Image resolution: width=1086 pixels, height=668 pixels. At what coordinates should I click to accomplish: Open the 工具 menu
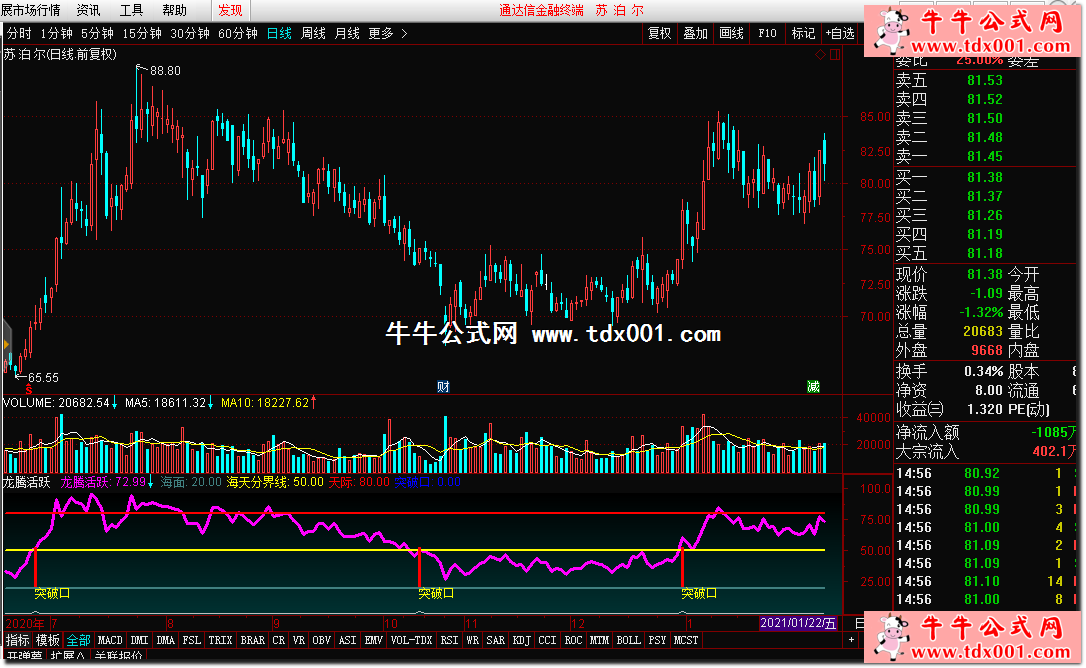click(131, 10)
